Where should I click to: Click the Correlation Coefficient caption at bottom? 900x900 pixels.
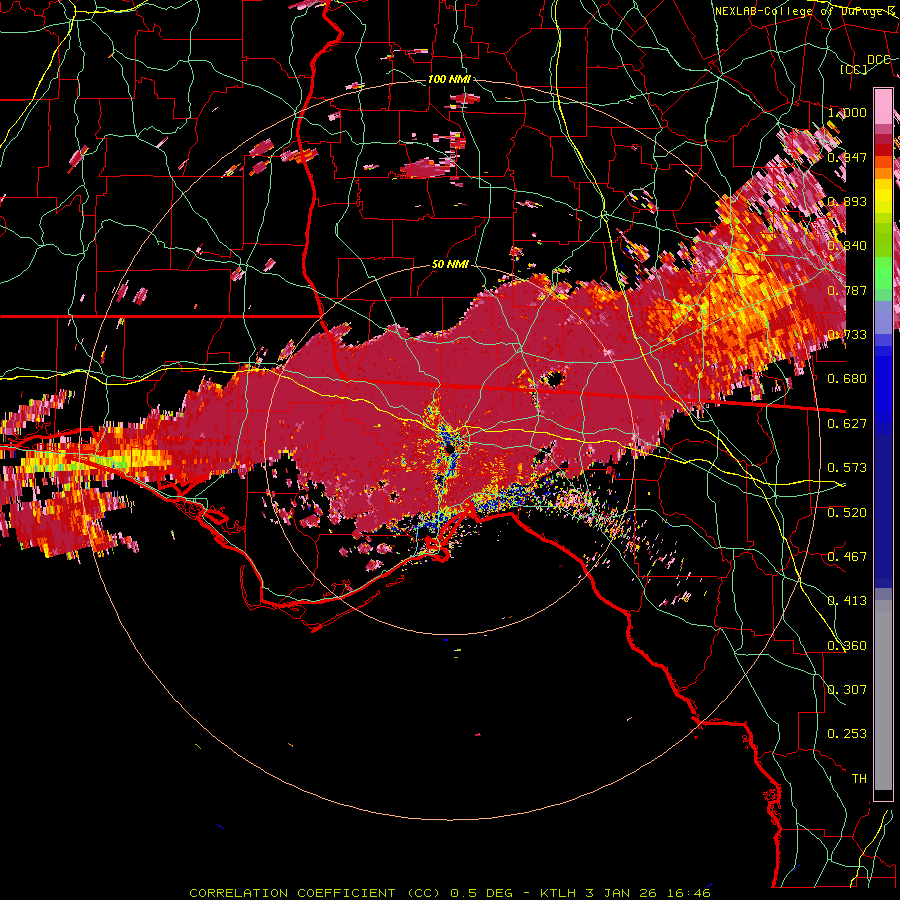click(x=450, y=893)
